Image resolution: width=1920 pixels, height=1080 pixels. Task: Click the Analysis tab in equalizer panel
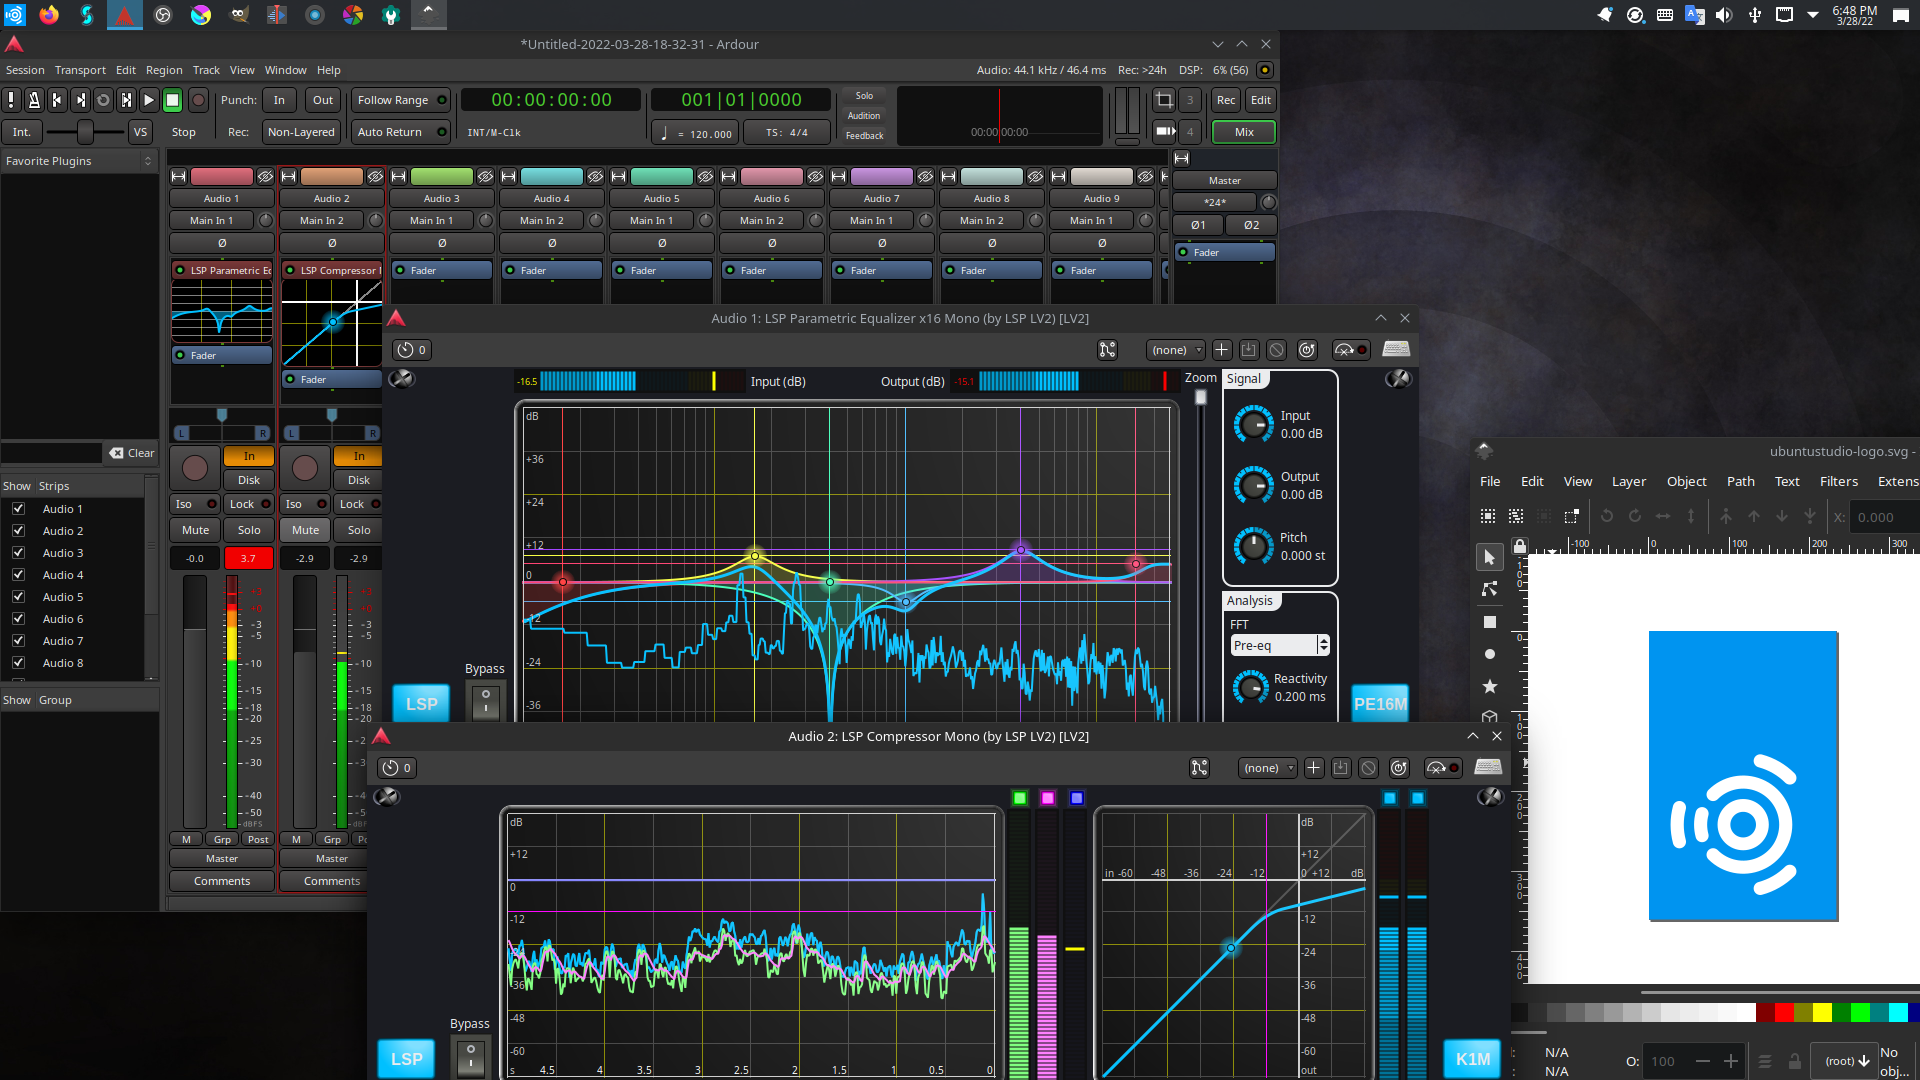coord(1249,600)
